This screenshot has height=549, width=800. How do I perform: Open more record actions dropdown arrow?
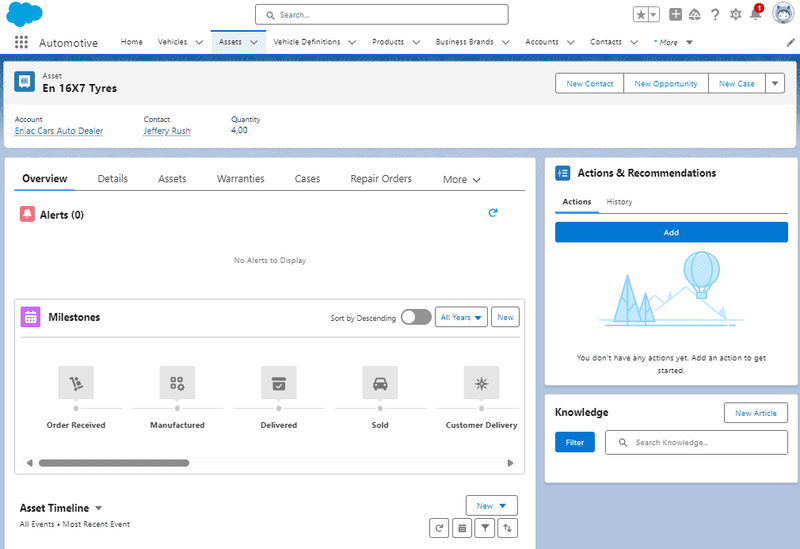point(774,83)
